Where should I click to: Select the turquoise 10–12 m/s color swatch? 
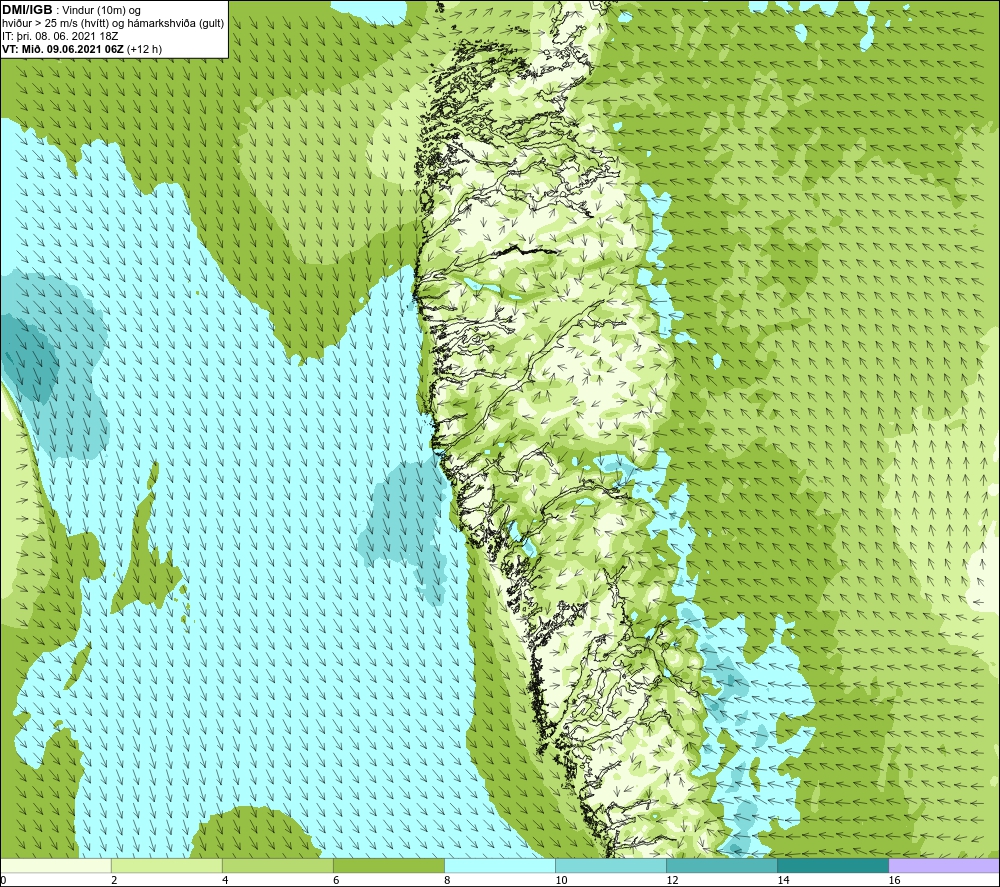click(611, 866)
